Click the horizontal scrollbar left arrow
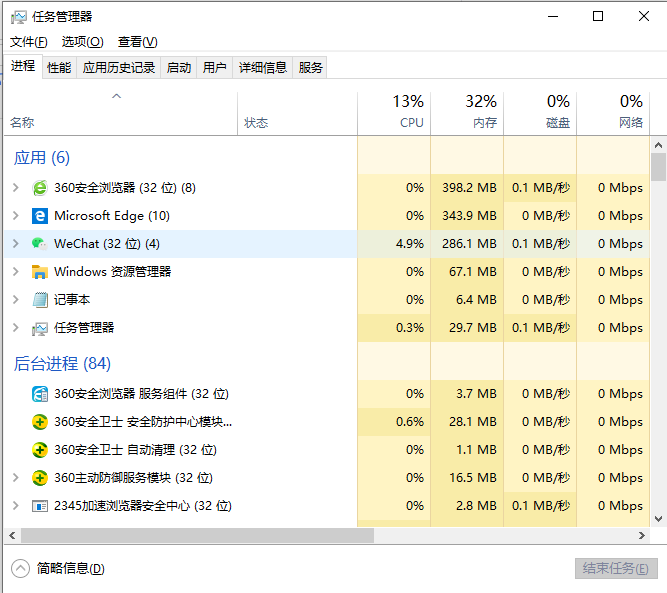The width and height of the screenshot is (667, 593). pos(12,536)
